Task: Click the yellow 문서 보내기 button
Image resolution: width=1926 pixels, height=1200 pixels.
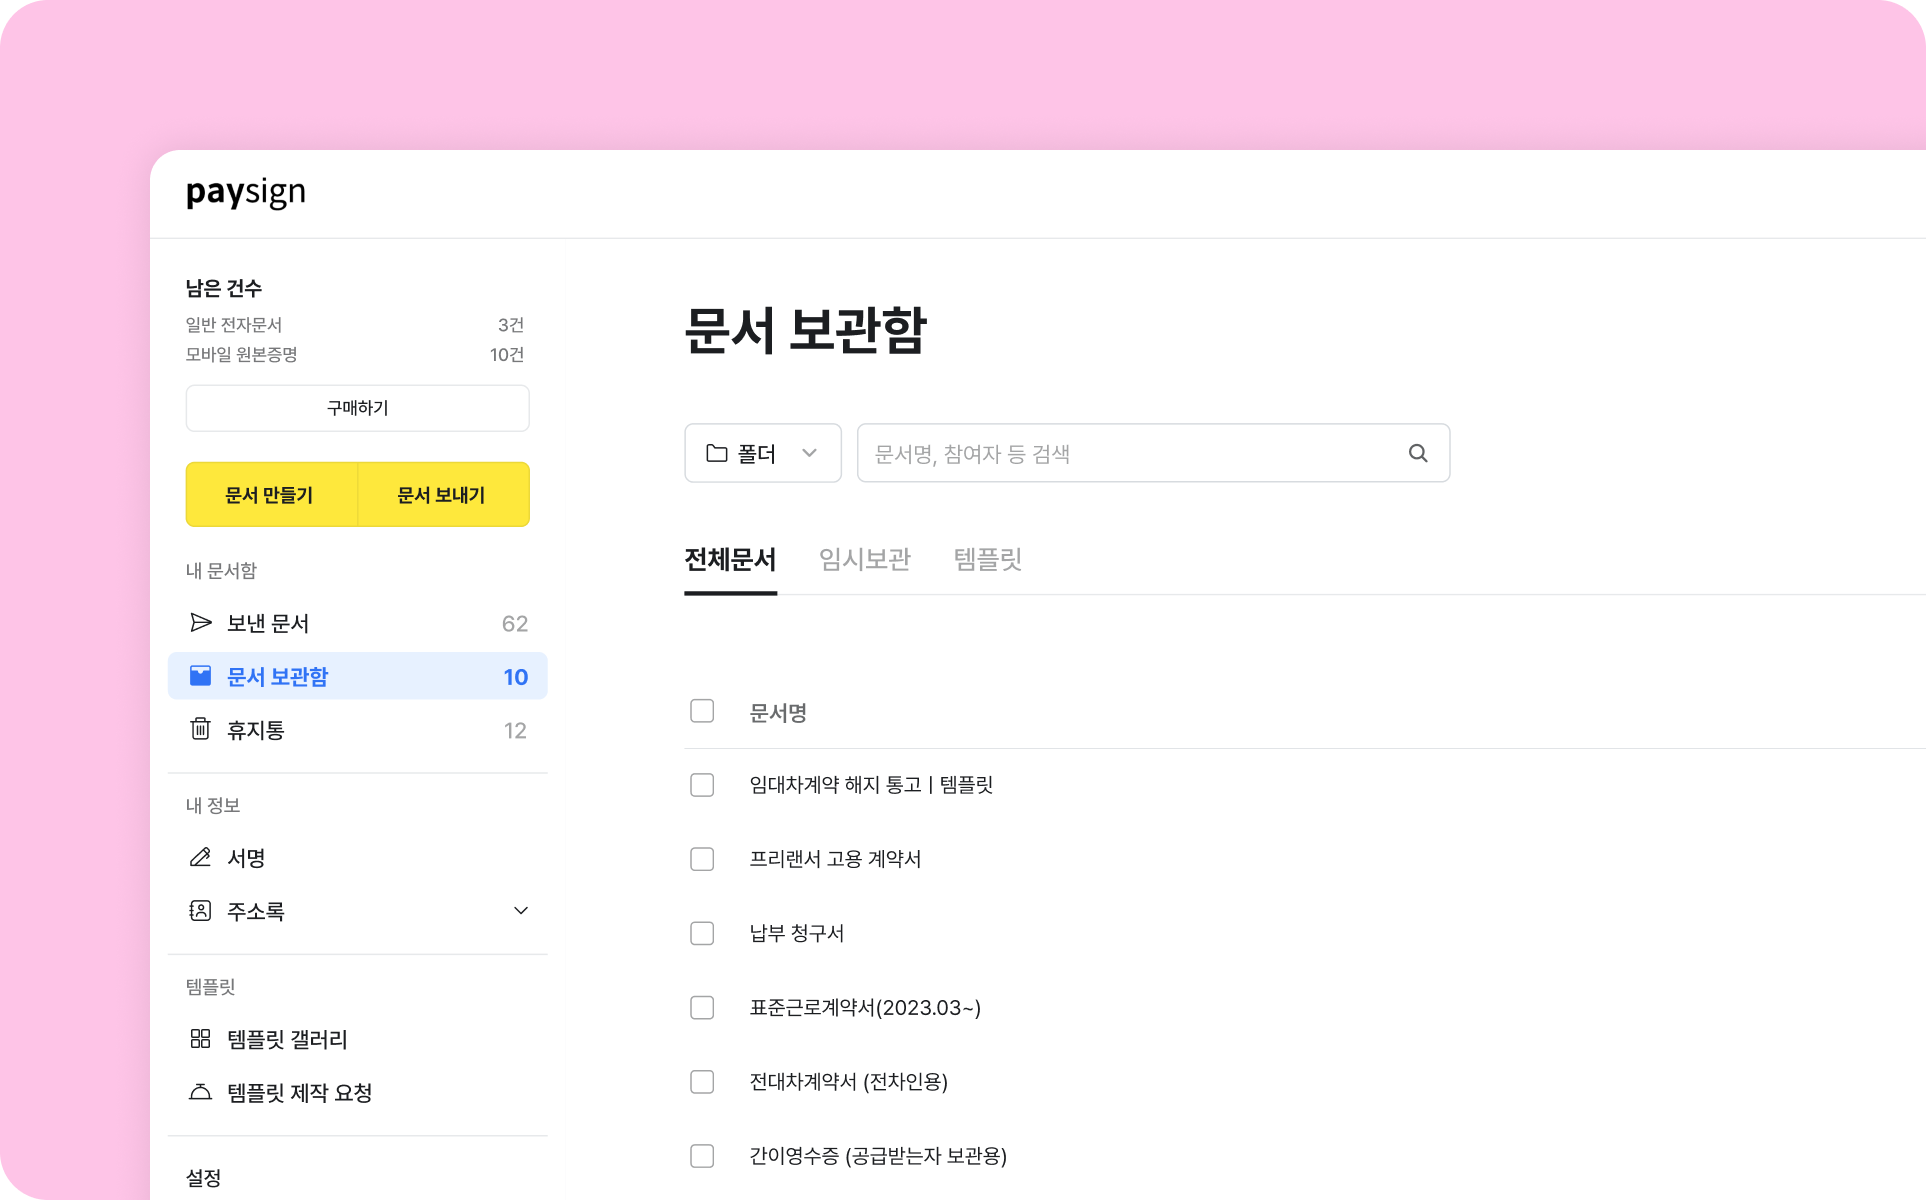Action: 442,495
